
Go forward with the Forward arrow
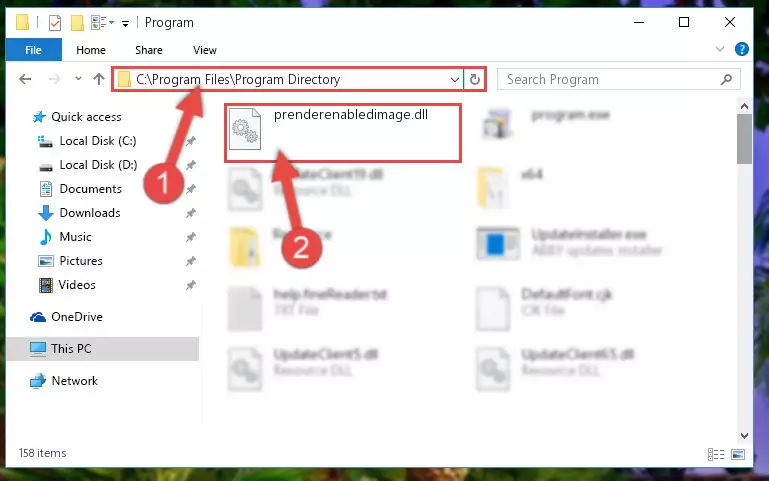click(x=54, y=79)
